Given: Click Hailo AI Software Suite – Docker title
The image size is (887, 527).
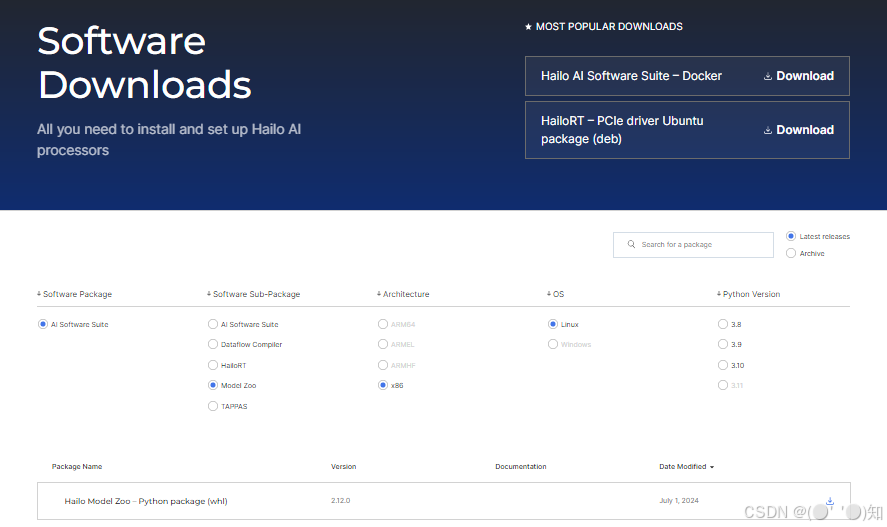Looking at the screenshot, I should click(x=631, y=76).
